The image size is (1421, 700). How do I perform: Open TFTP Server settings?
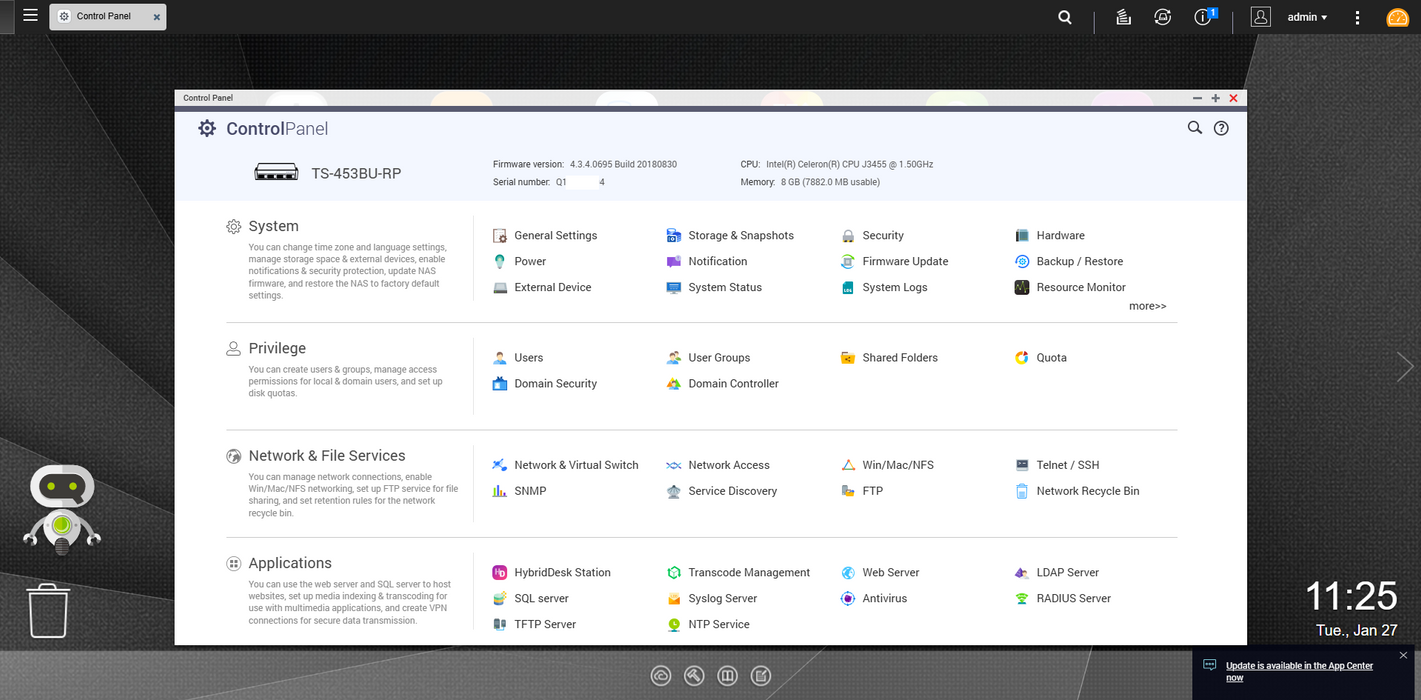[x=535, y=625]
